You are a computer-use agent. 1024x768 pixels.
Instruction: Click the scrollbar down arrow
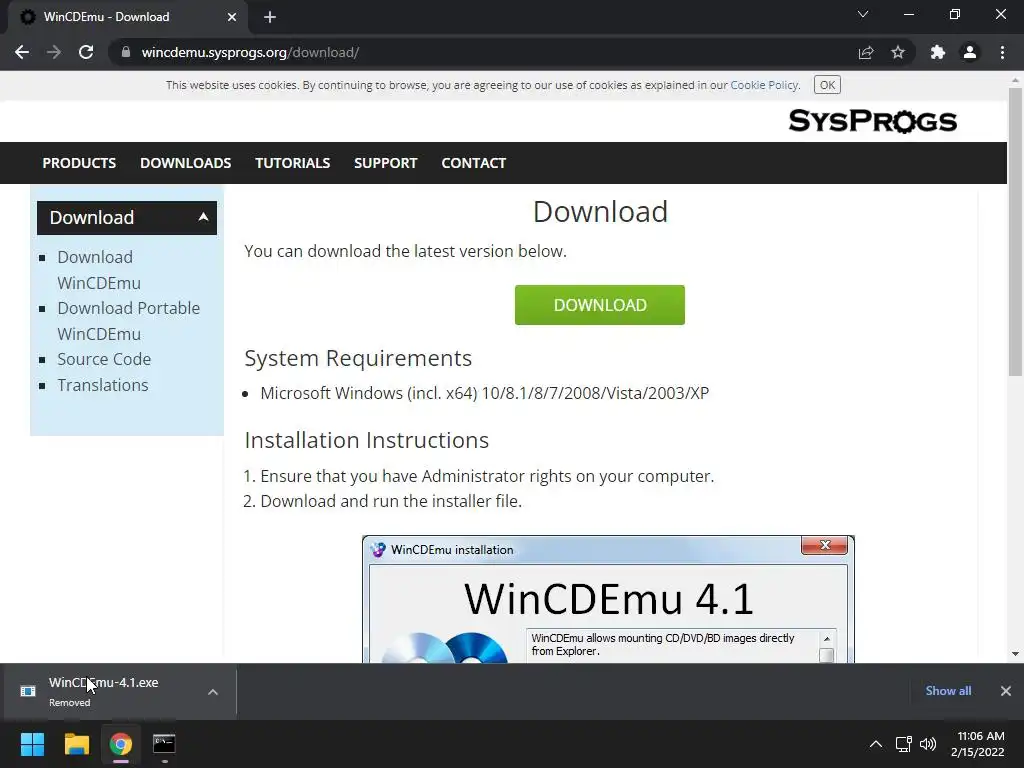(1015, 654)
